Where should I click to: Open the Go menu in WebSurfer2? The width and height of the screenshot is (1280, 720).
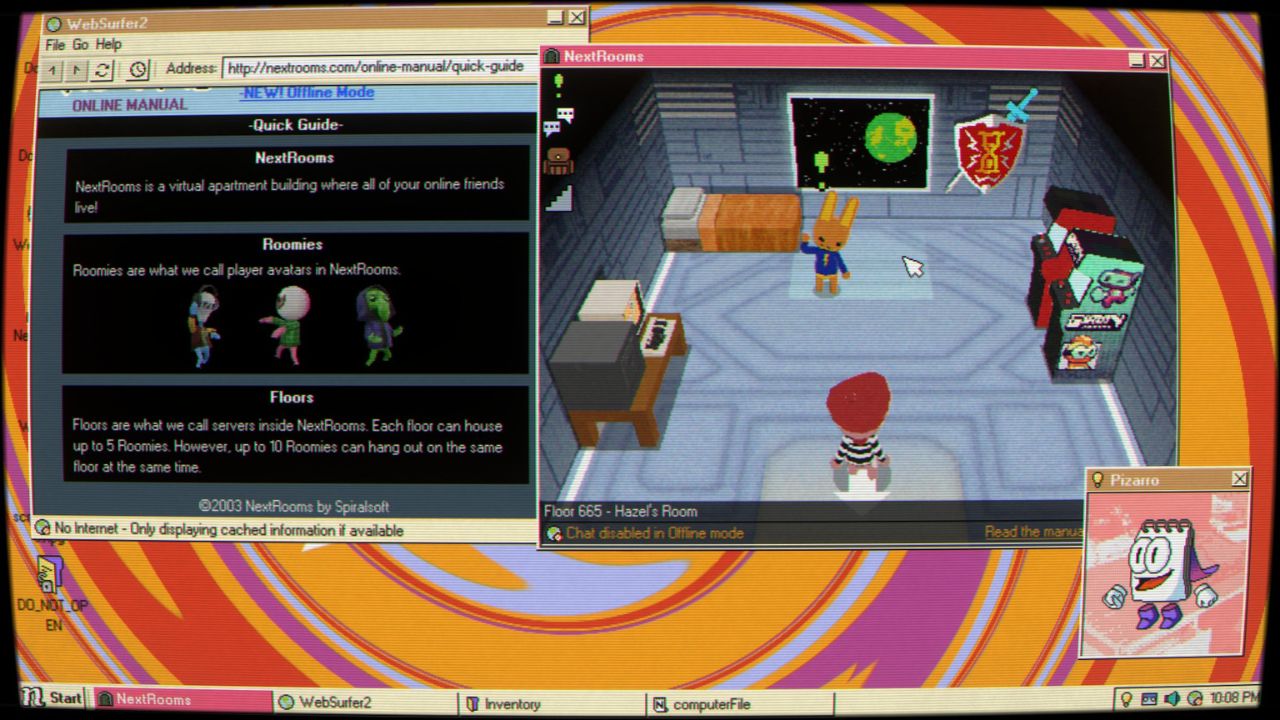80,45
